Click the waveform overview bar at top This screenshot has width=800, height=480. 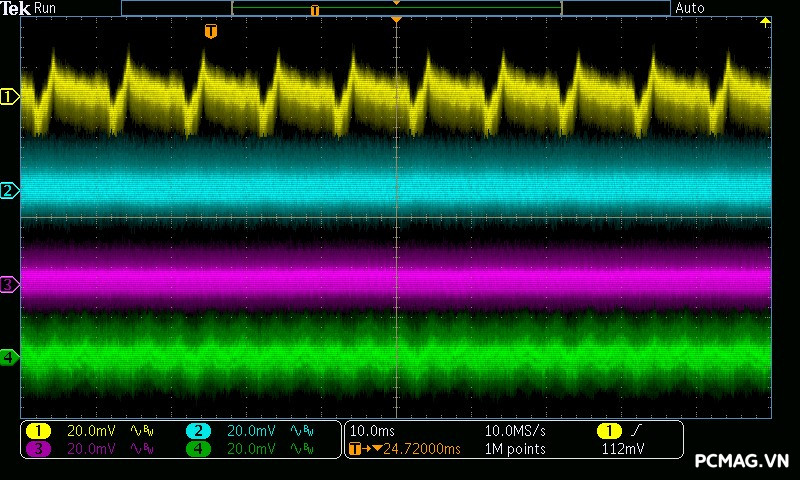pos(395,8)
